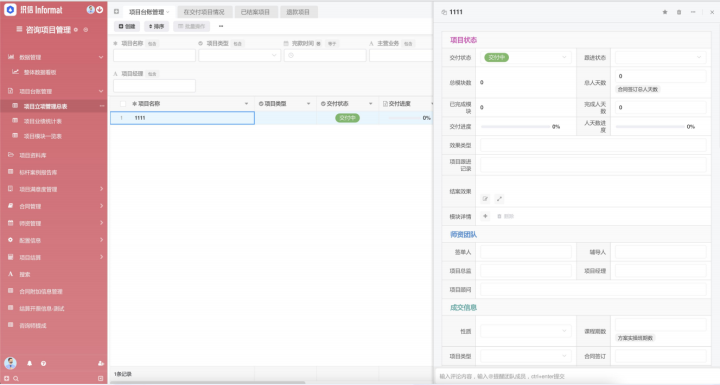This screenshot has height=385, width=720.
Task: Select the 1111 cell in the table
Action: tap(182, 118)
